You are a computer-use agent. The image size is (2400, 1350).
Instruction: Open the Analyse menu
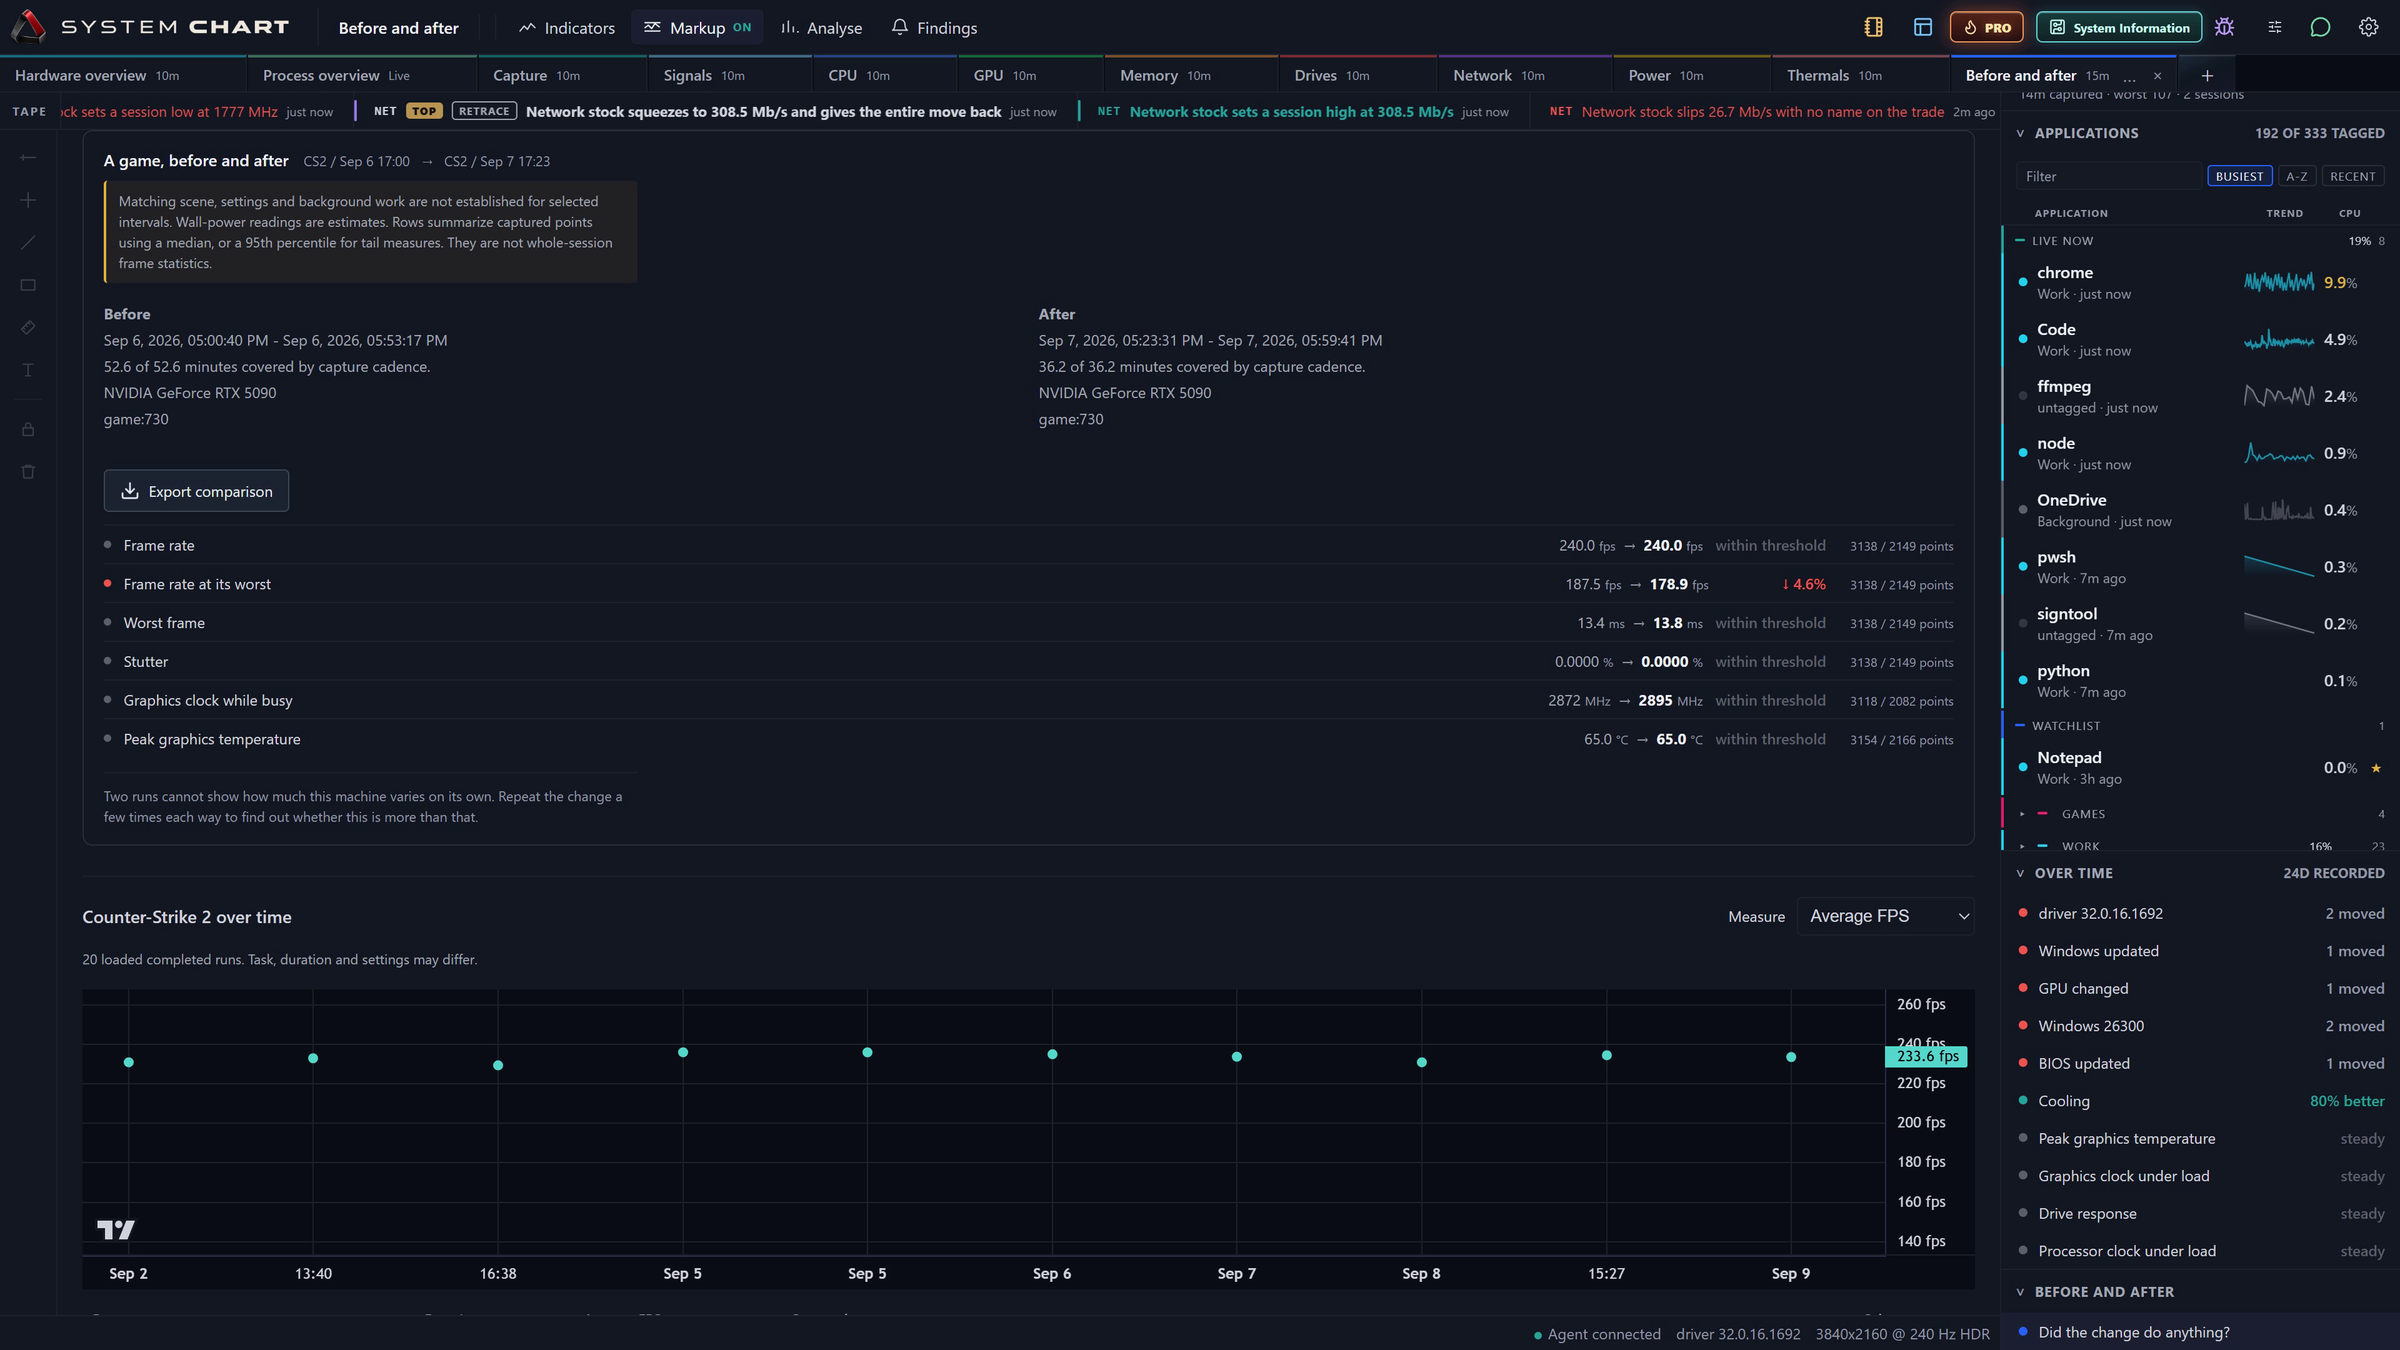pyautogui.click(x=821, y=28)
